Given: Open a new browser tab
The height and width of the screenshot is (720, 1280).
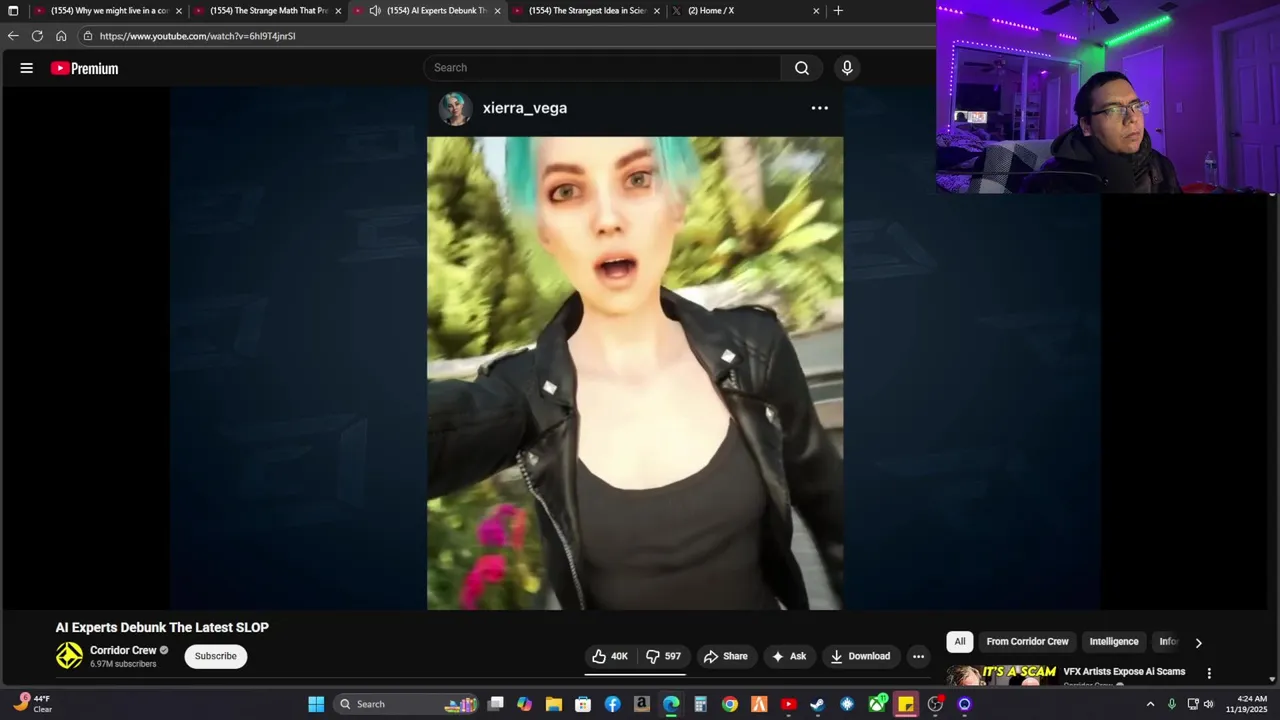Looking at the screenshot, I should (x=838, y=11).
